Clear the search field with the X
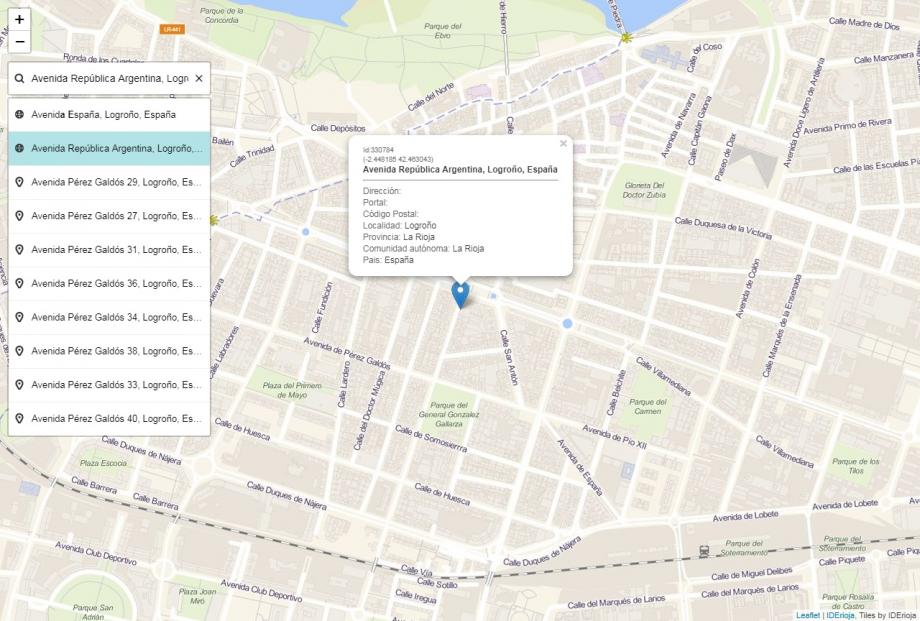Image resolution: width=920 pixels, height=621 pixels. [199, 78]
